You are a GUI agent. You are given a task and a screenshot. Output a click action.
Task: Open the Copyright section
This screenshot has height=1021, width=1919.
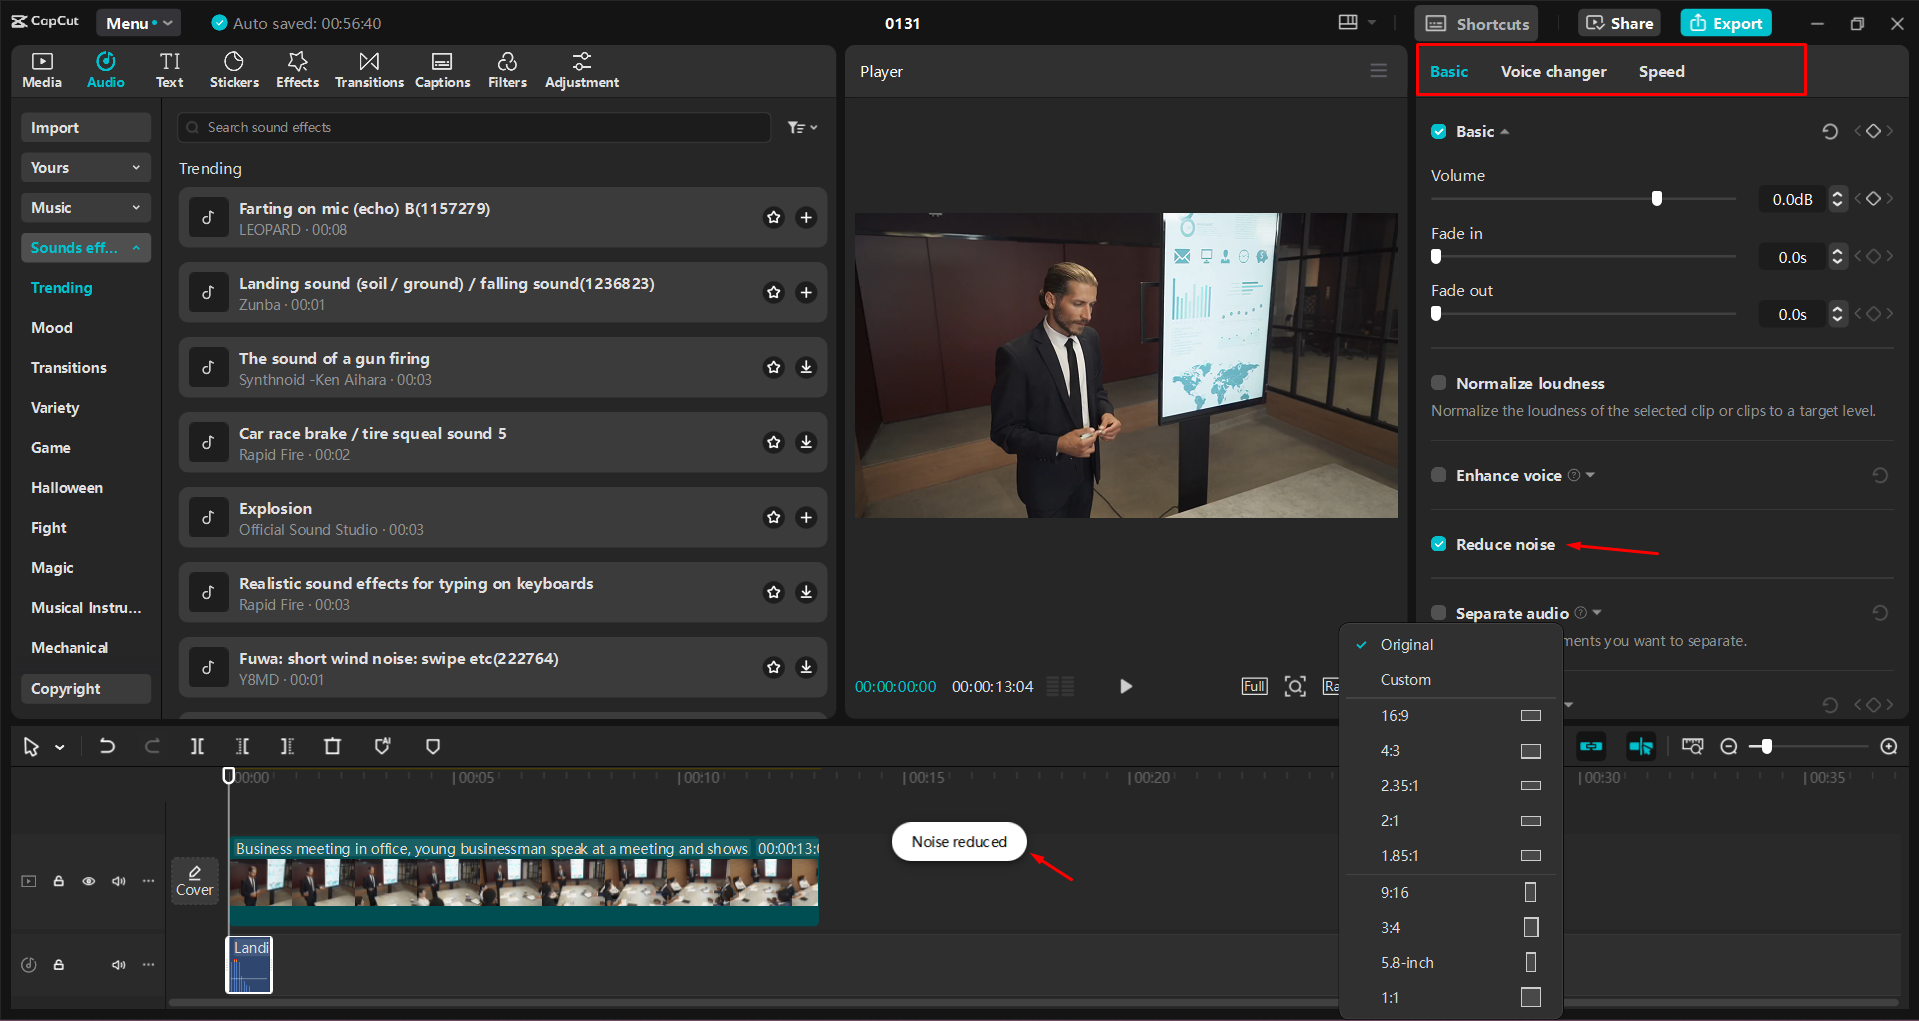click(x=85, y=688)
